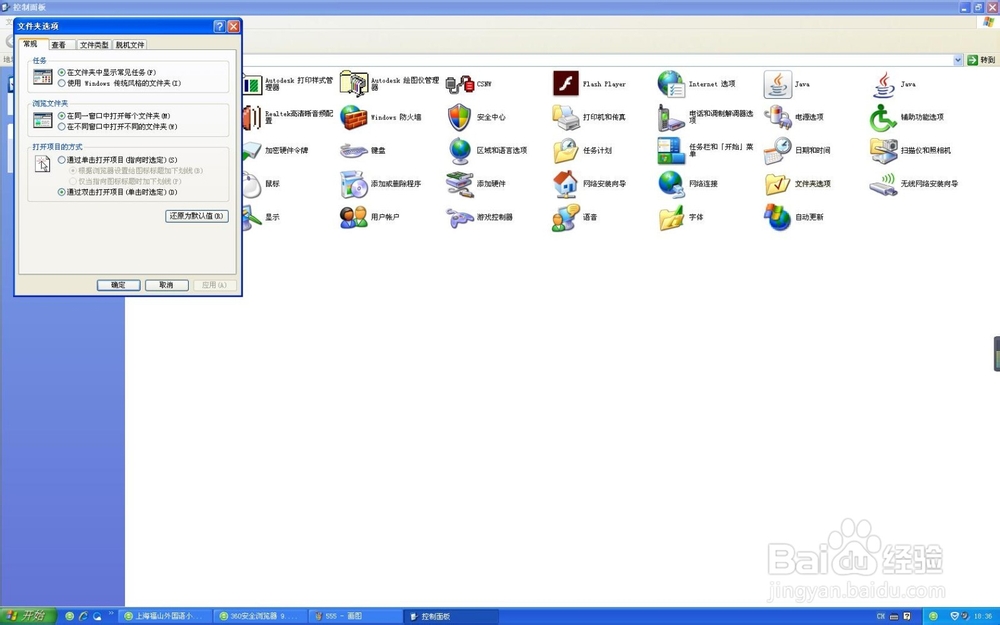This screenshot has height=625, width=1000.
Task: Select 在同一窗口中打开每个文件夹 option
Action: tap(62, 116)
